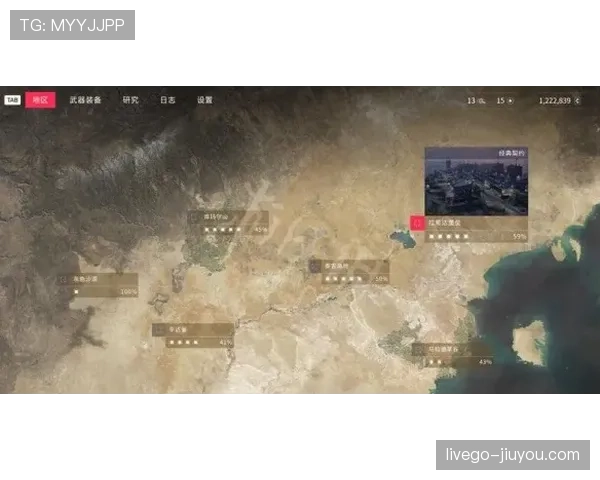Click the 1,222,839 currency counter

click(x=559, y=101)
